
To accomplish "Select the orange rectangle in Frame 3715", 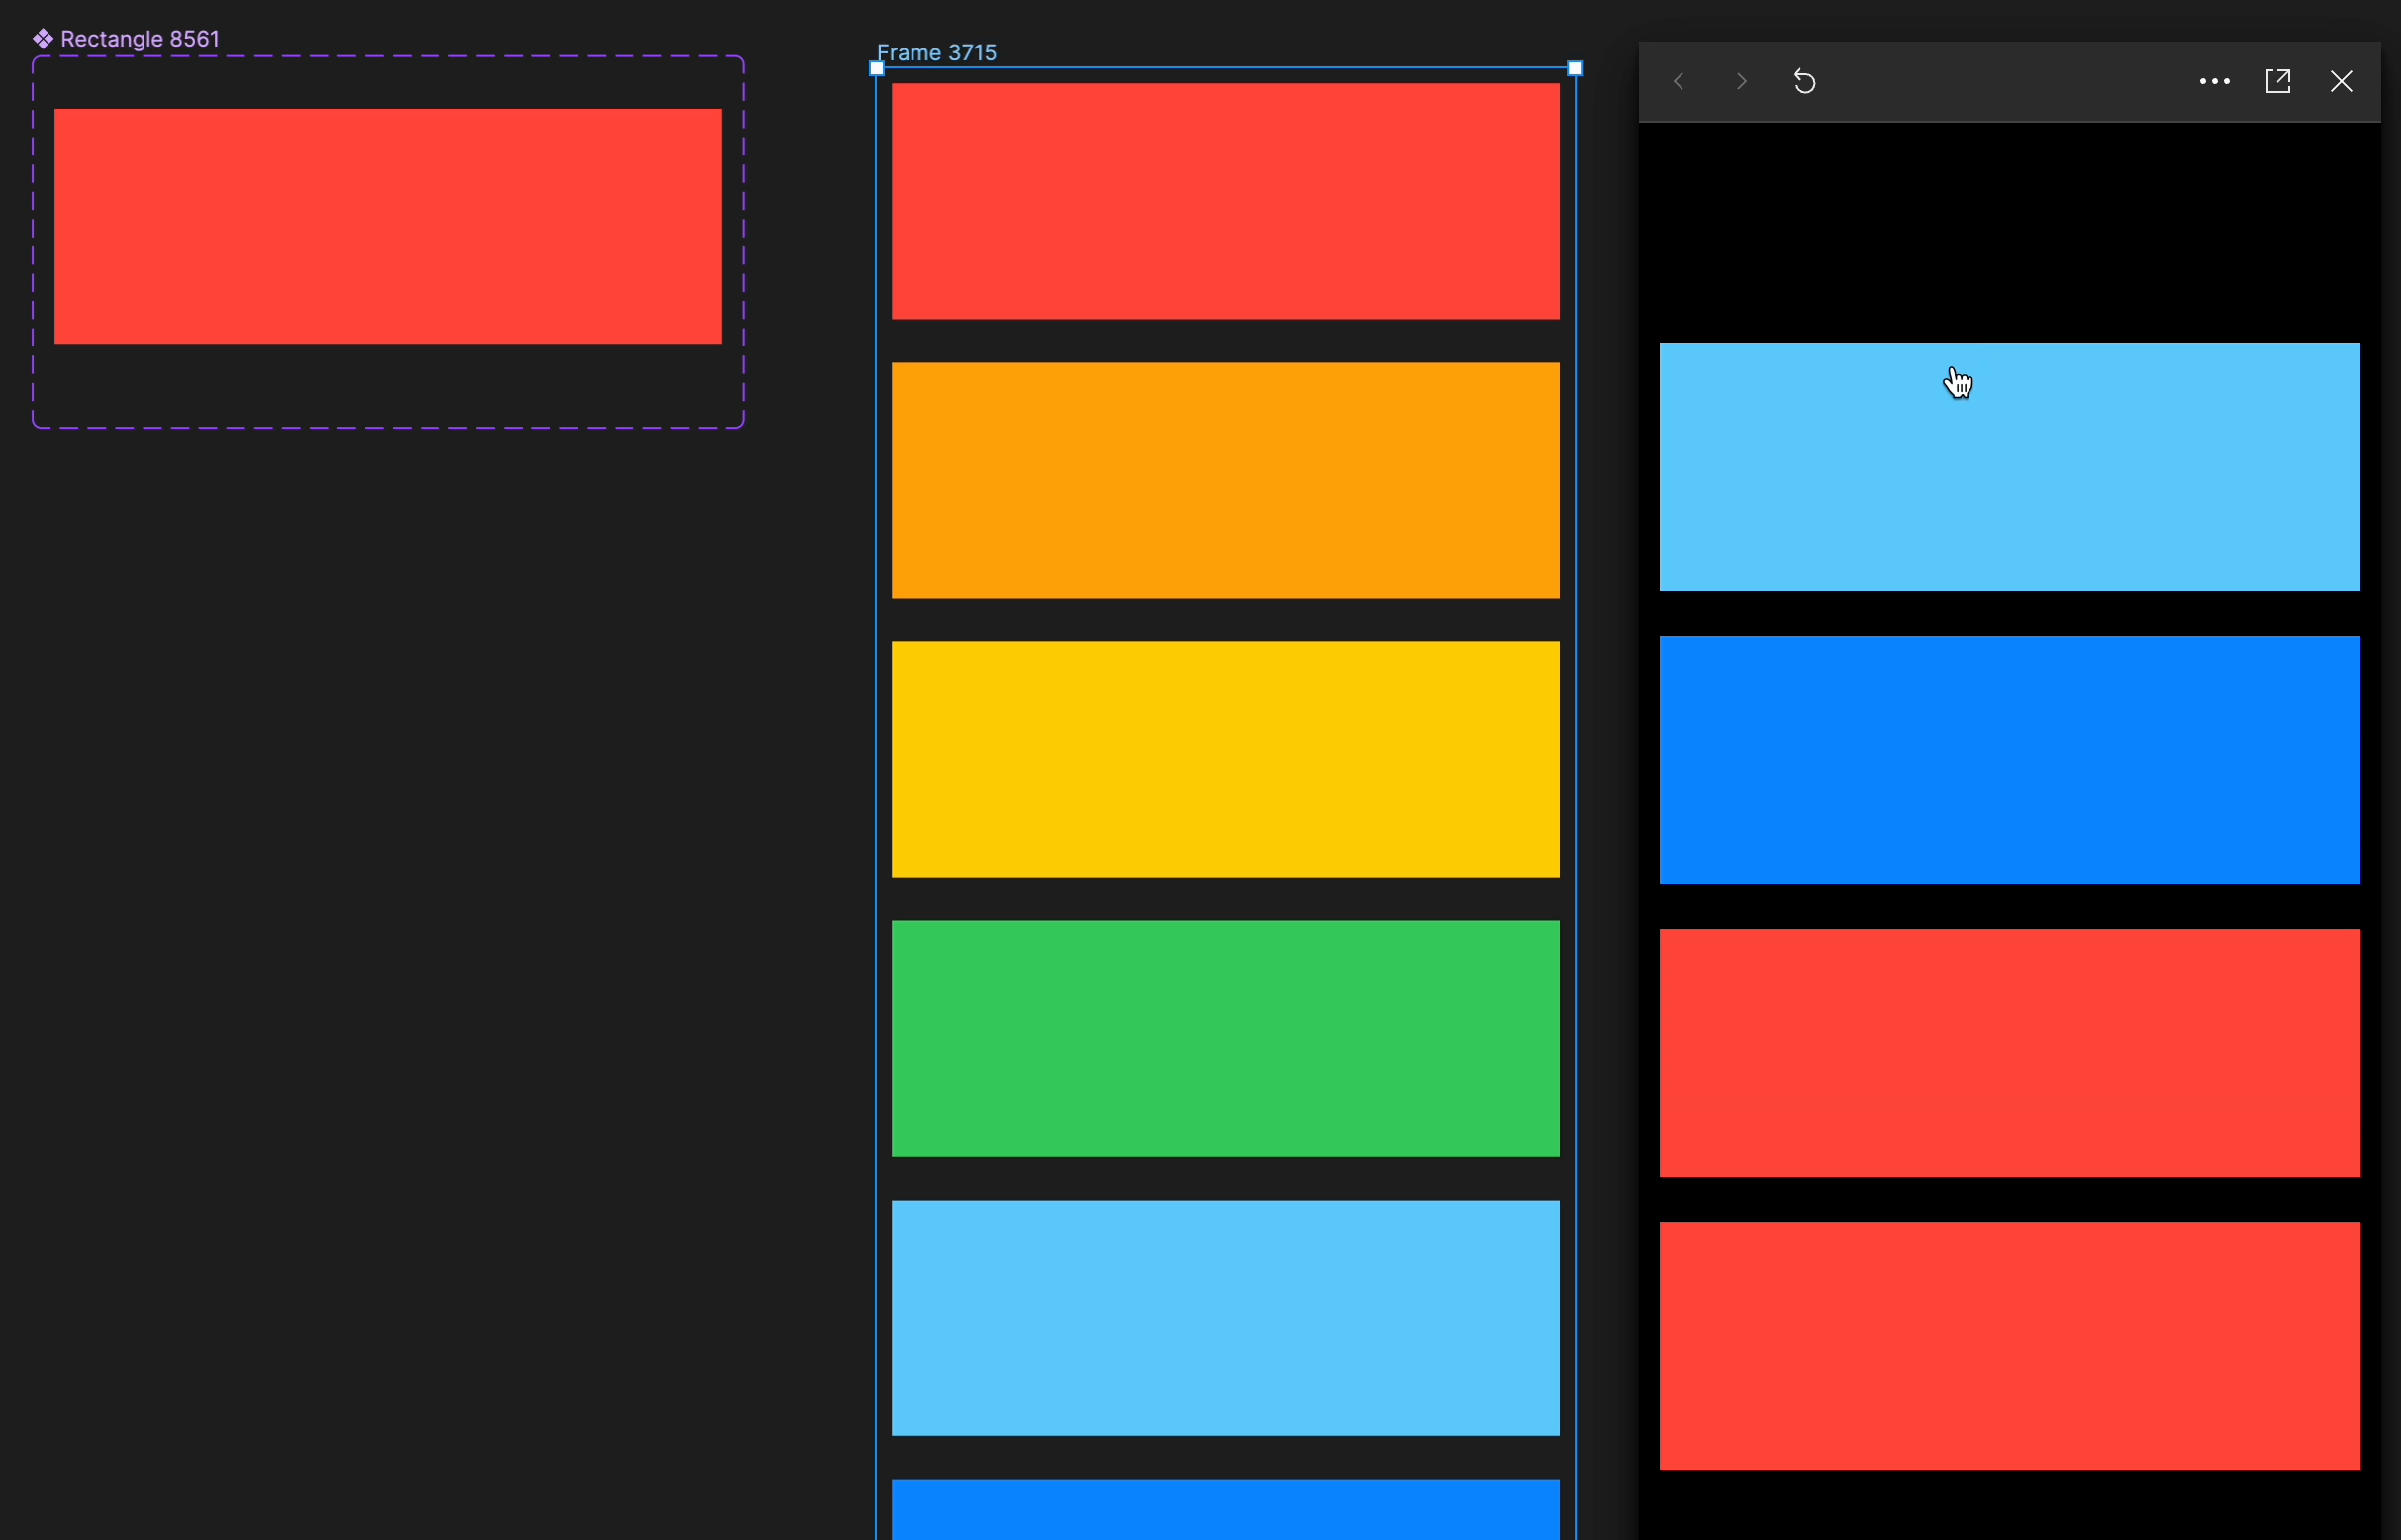I will (1225, 480).
